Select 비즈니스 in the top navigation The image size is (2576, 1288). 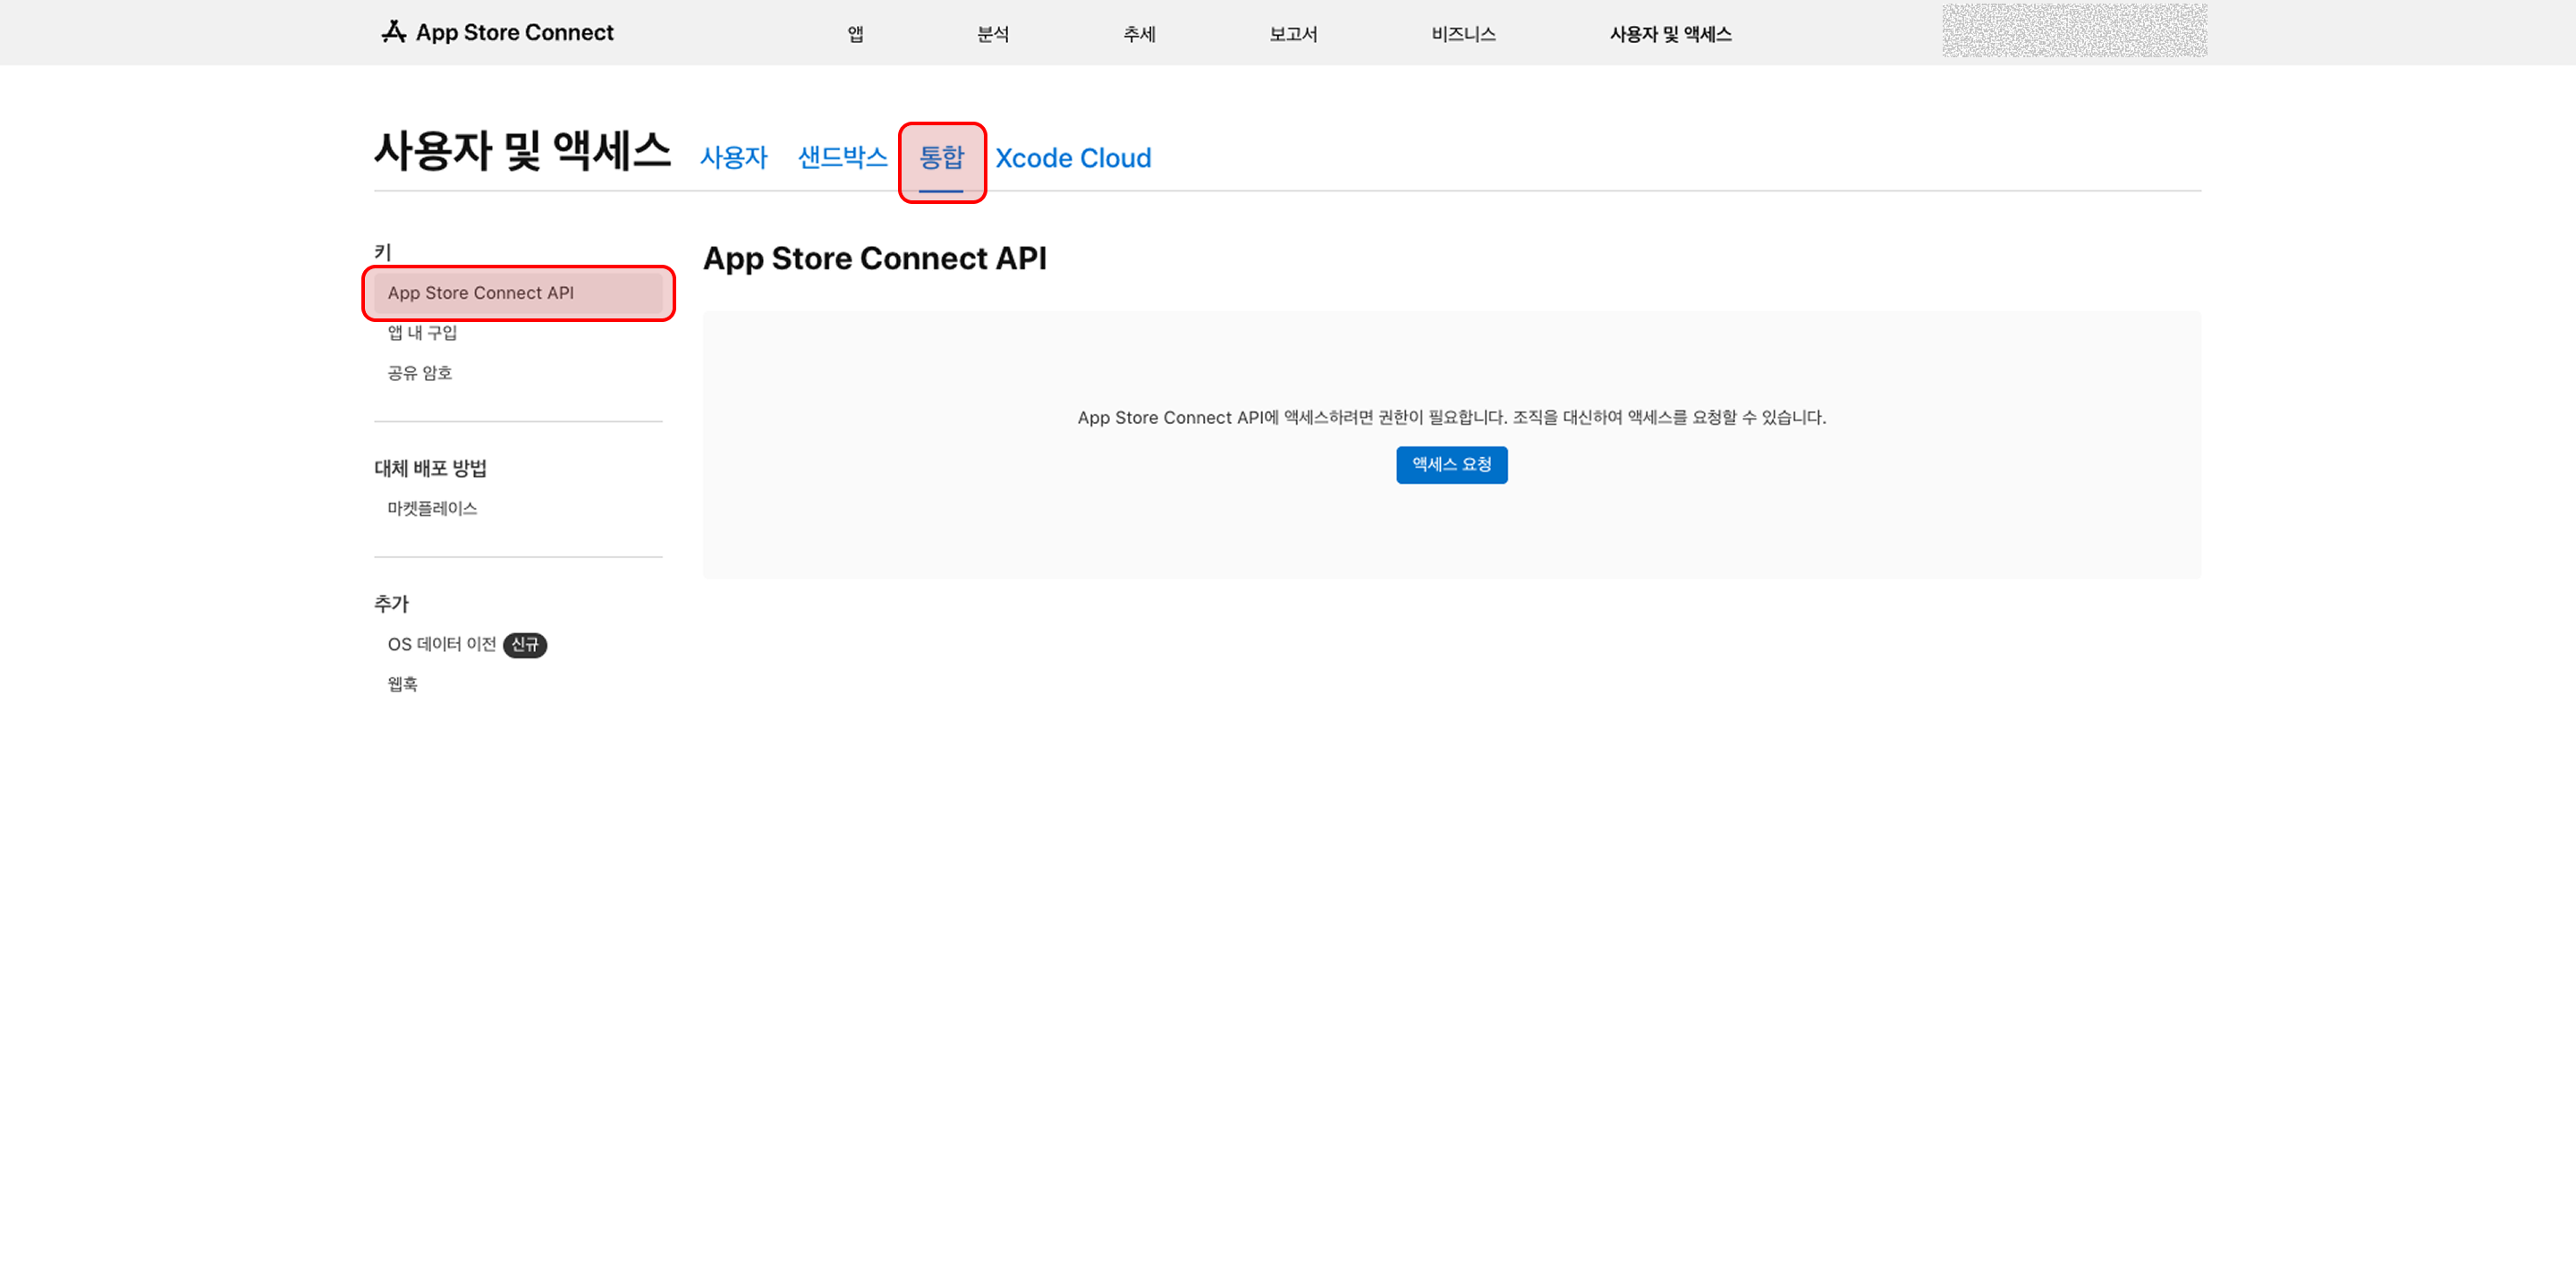(1463, 34)
